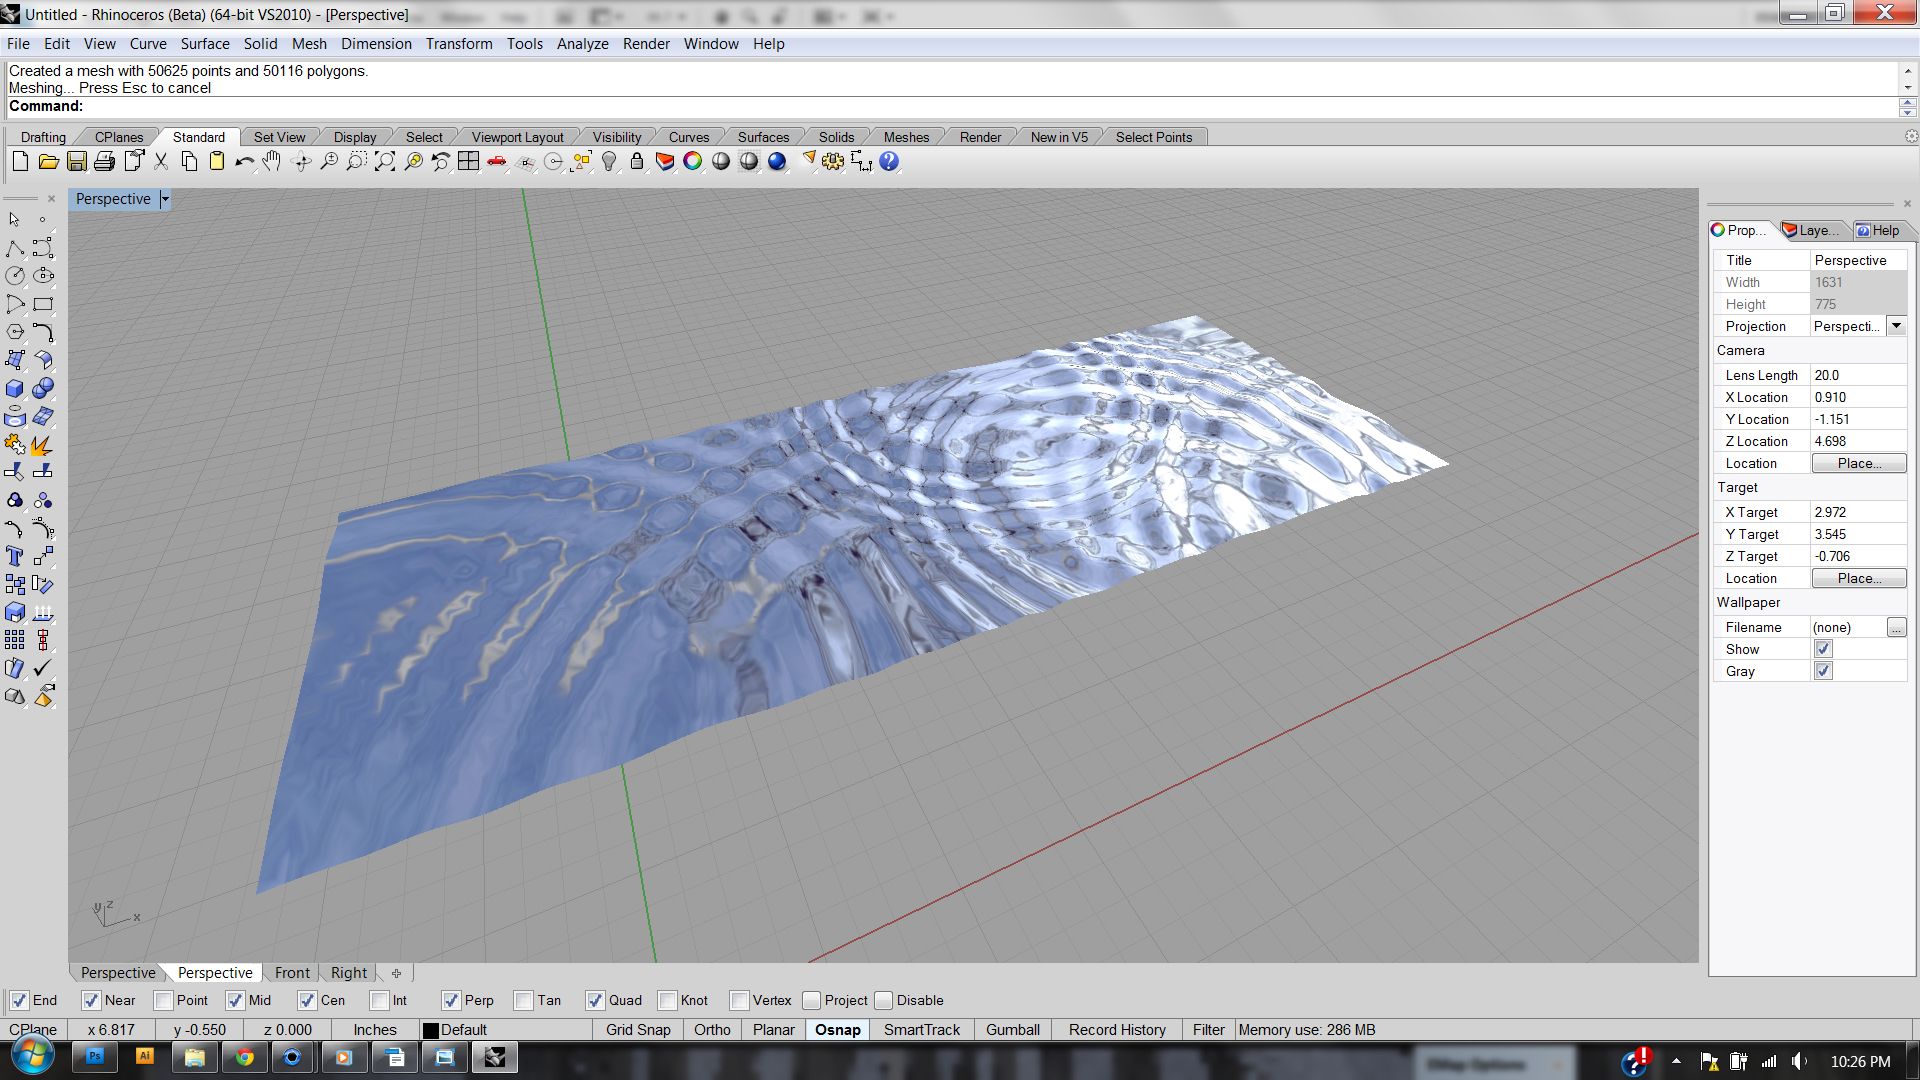Click the lightbulb hide objects icon
Viewport: 1920px width, 1080px height.
click(x=609, y=162)
